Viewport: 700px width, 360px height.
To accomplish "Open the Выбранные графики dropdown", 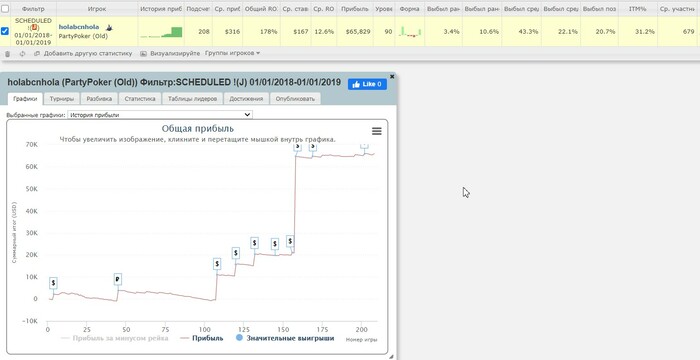I will tap(160, 115).
